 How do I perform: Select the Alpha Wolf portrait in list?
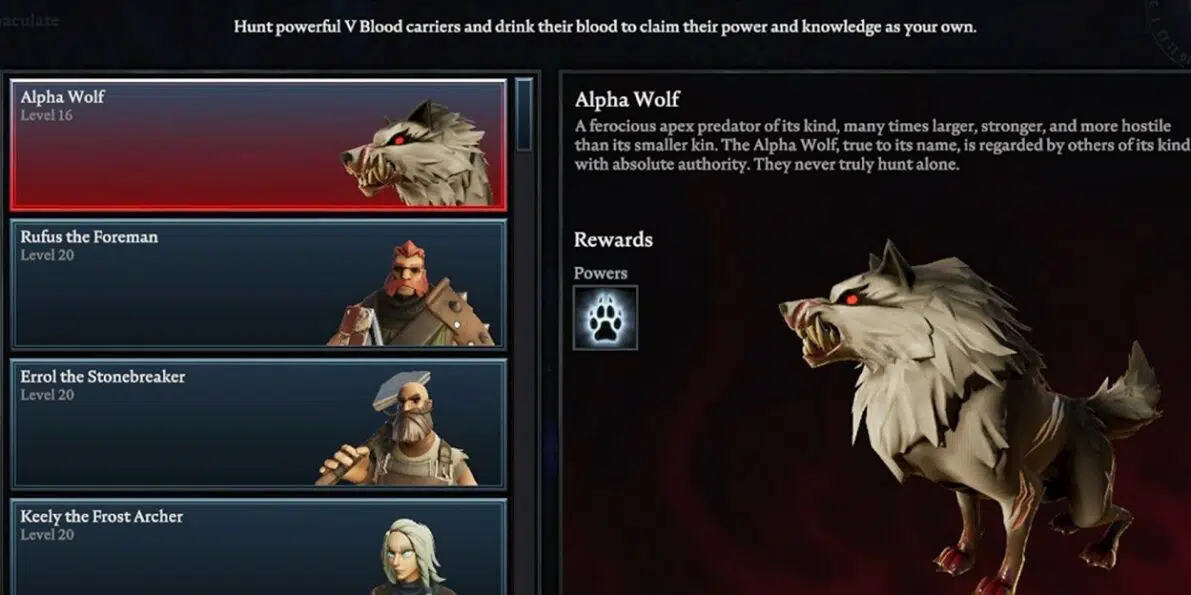pos(418,153)
